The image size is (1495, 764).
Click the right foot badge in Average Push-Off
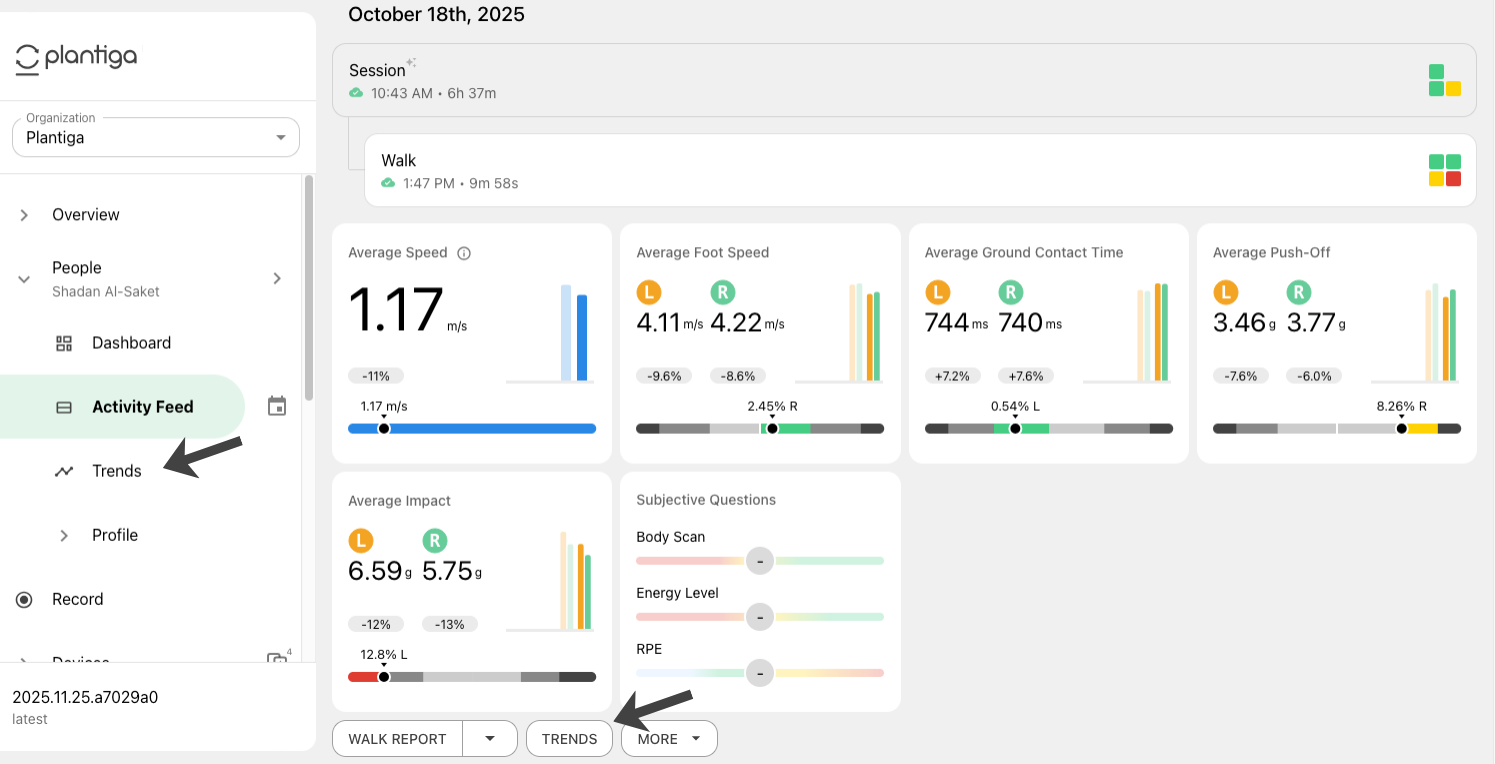[x=1298, y=292]
